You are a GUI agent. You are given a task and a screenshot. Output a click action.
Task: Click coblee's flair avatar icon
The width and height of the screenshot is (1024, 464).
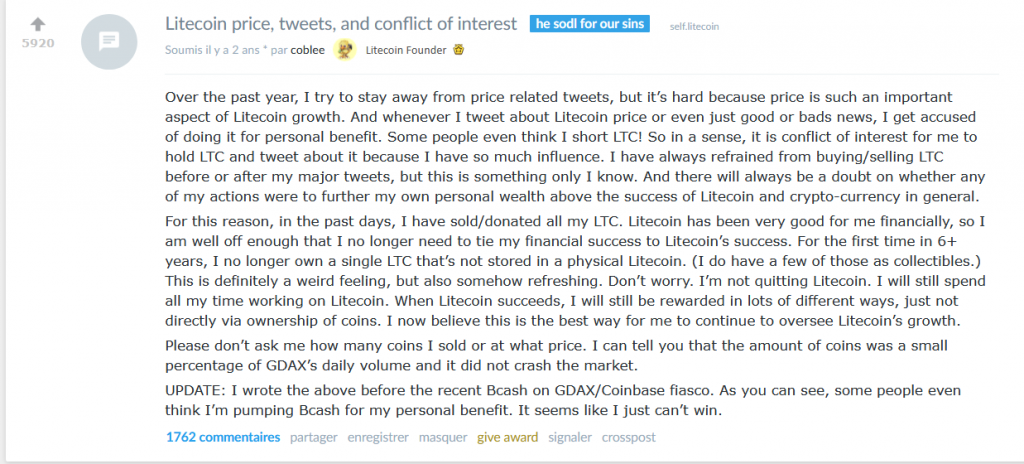click(345, 49)
